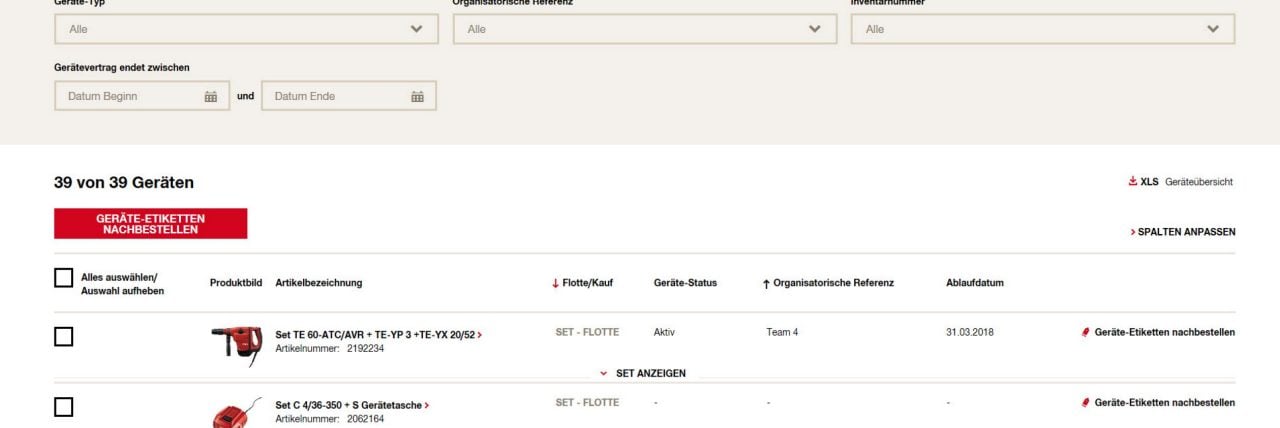Select the Set C 4/36-350 row checkbox
Viewport: 1280px width, 428px height.
[64, 407]
